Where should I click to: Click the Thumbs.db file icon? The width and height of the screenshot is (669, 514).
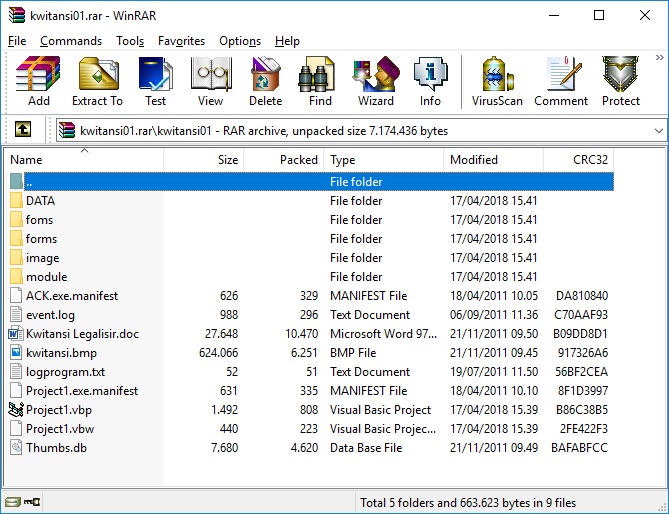click(x=16, y=447)
